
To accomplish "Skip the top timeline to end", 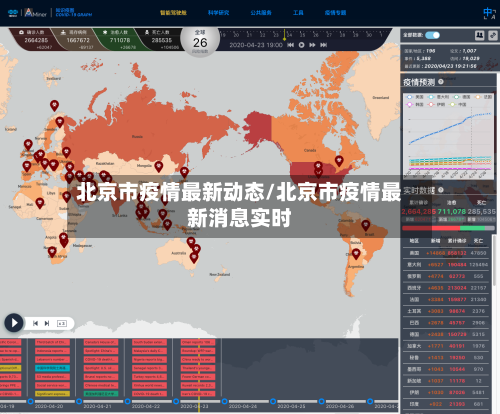I will tap(323, 45).
